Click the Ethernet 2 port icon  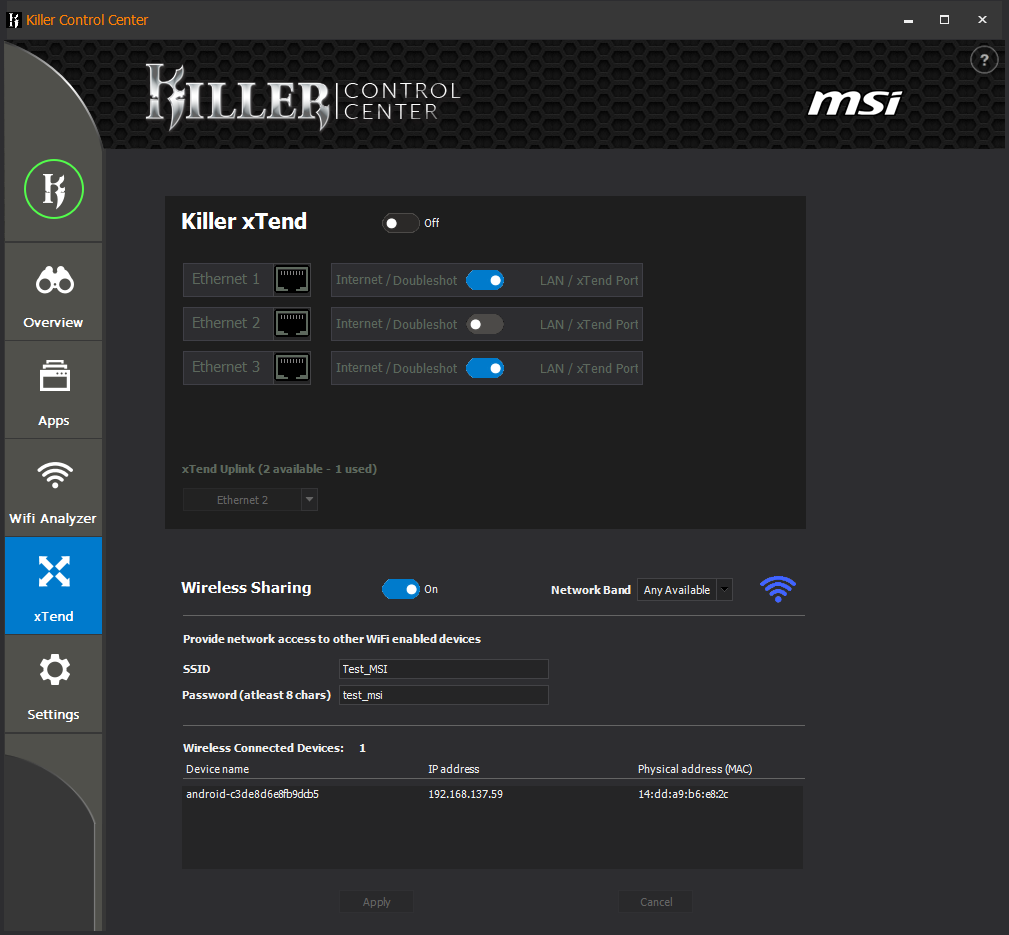pos(292,324)
